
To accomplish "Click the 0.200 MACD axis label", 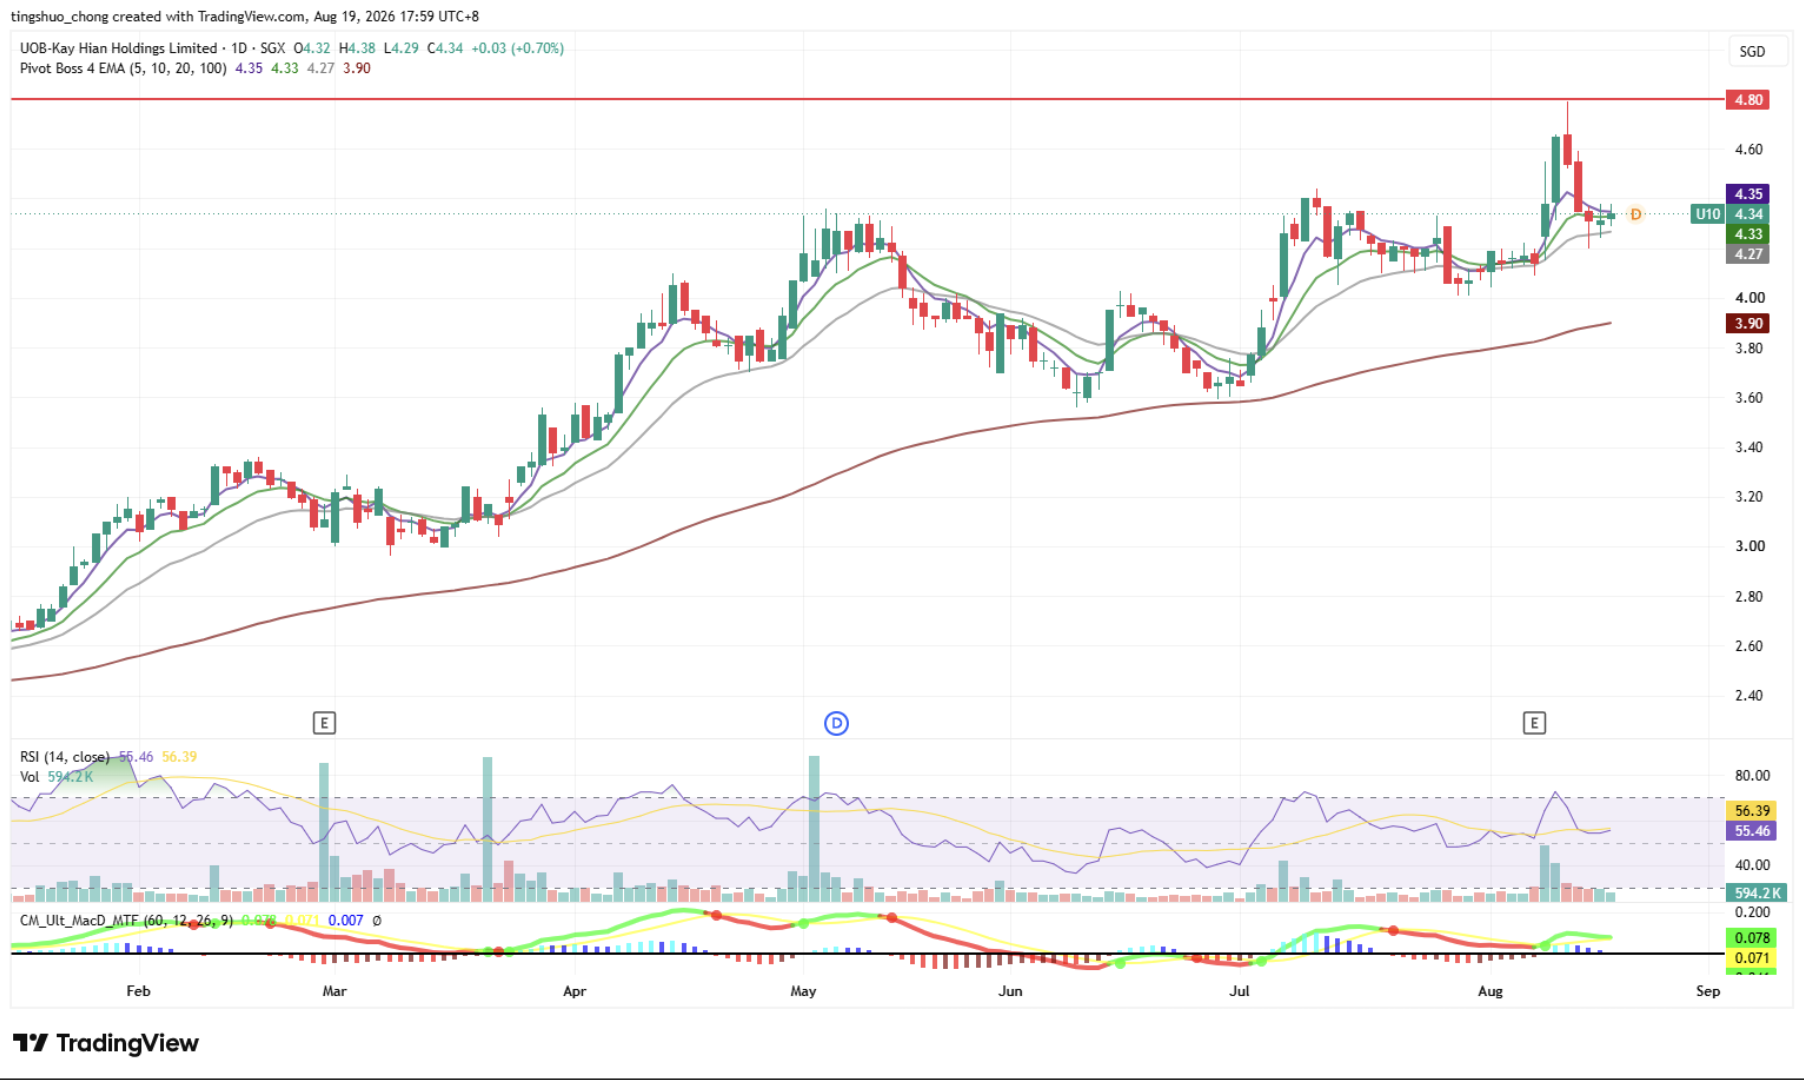I will (1752, 912).
